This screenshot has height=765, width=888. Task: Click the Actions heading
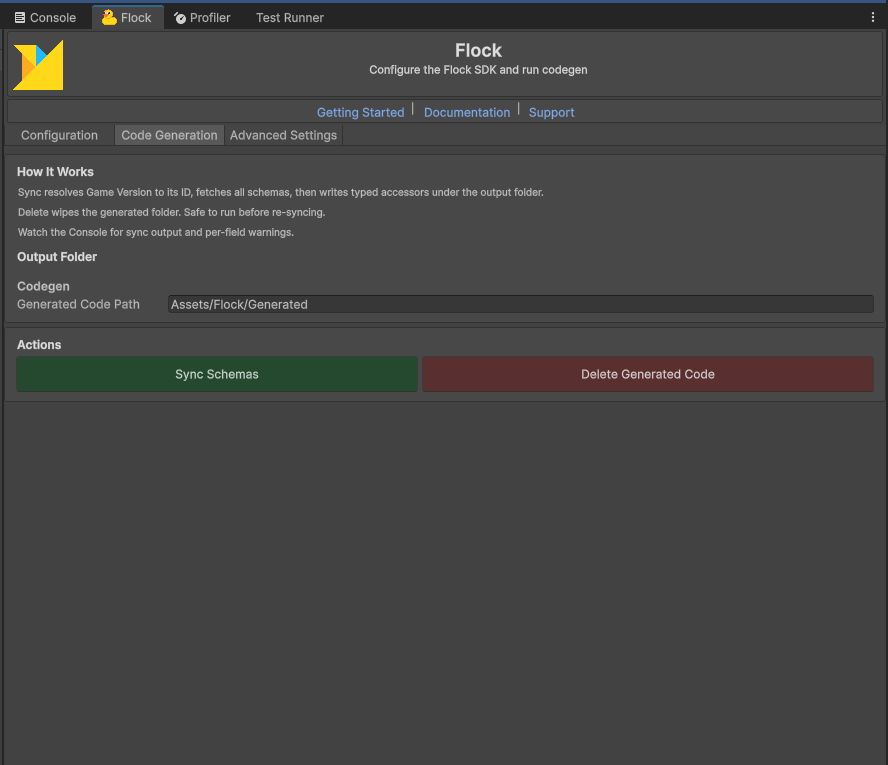(x=39, y=344)
